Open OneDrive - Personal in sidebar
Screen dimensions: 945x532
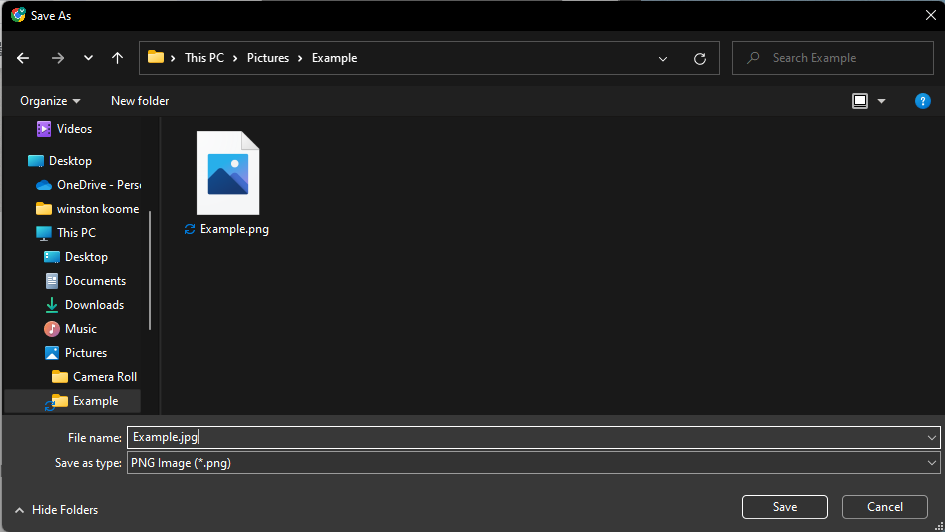[x=99, y=185]
